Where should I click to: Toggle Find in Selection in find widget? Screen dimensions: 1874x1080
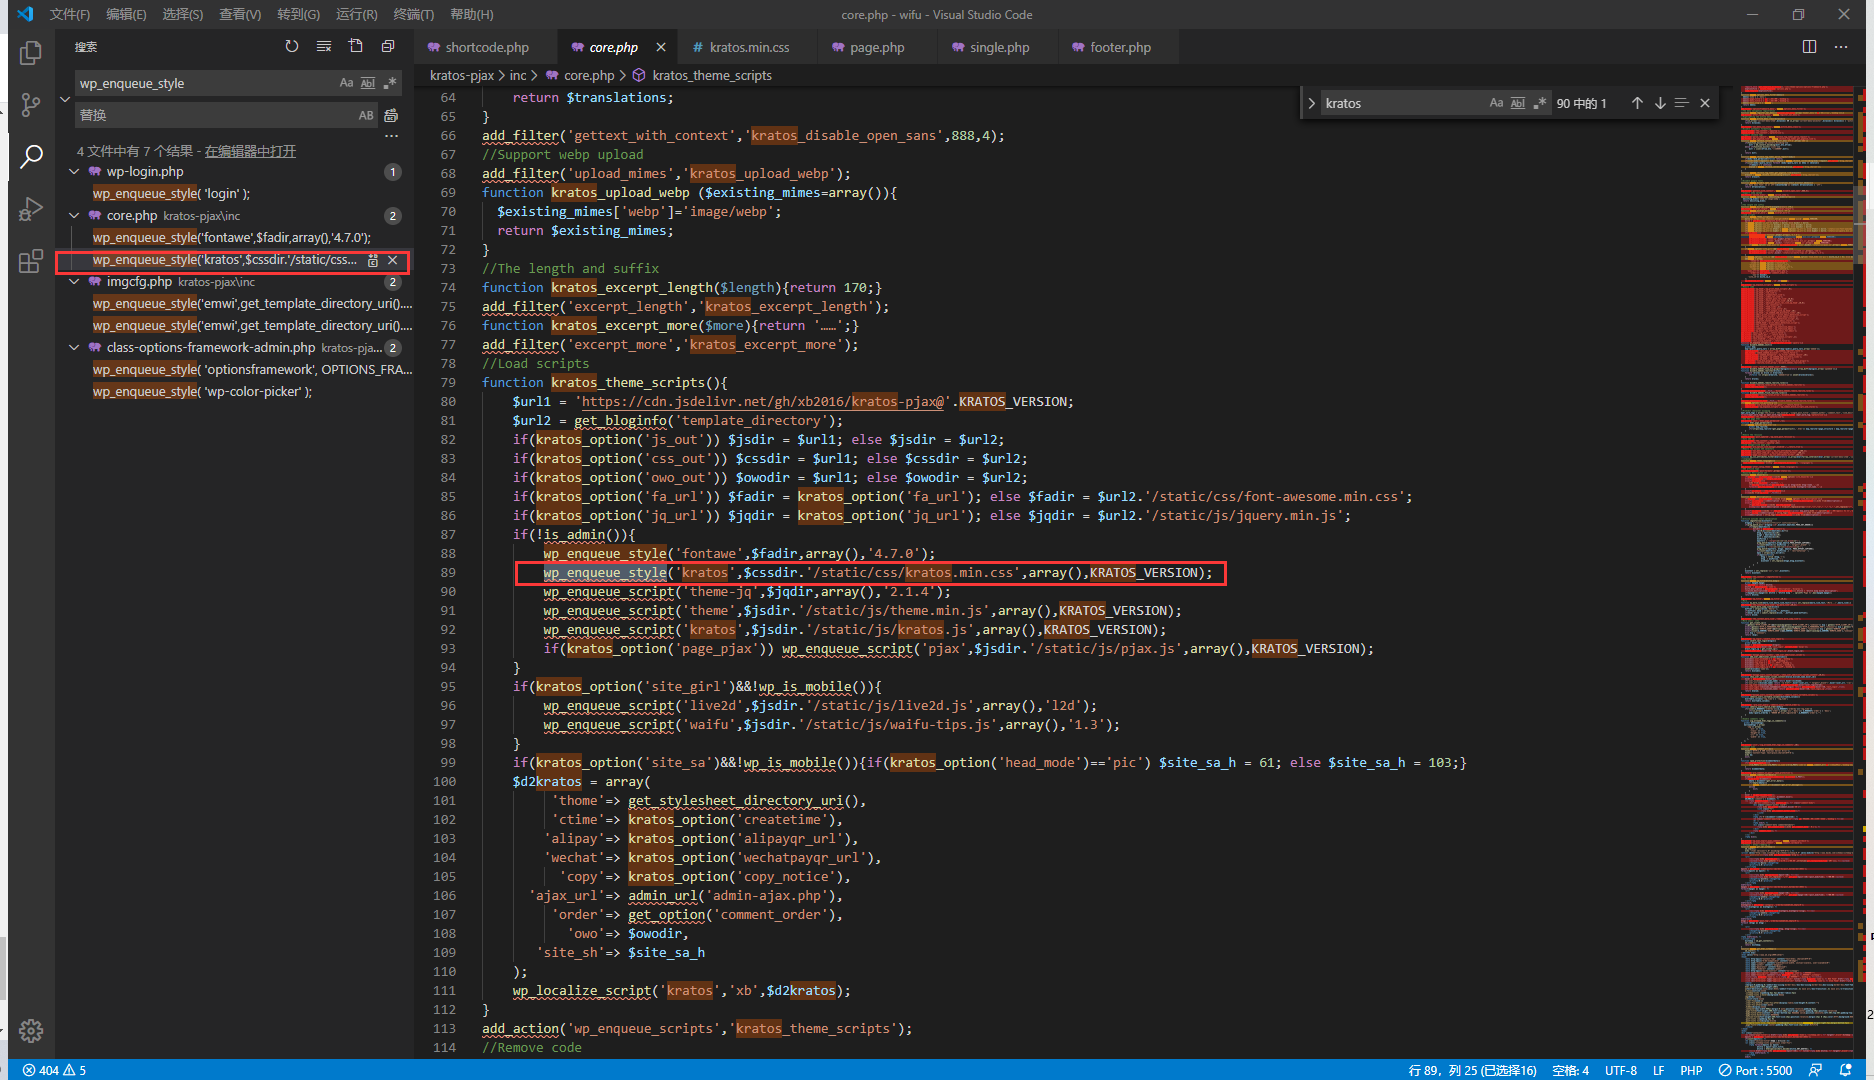pyautogui.click(x=1682, y=103)
